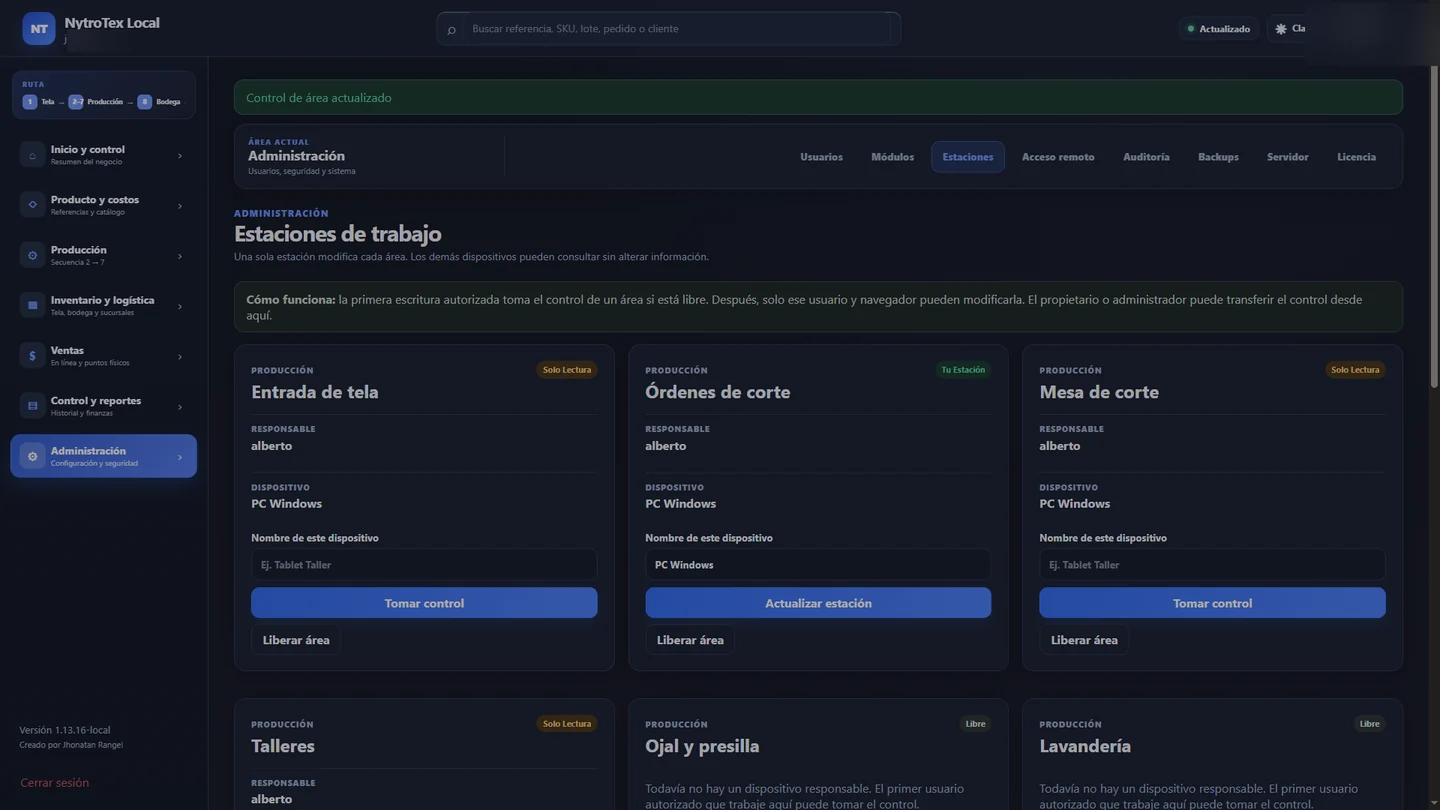Expand the Control y reportes chevron
This screenshot has height=810, width=1440.
(180, 407)
